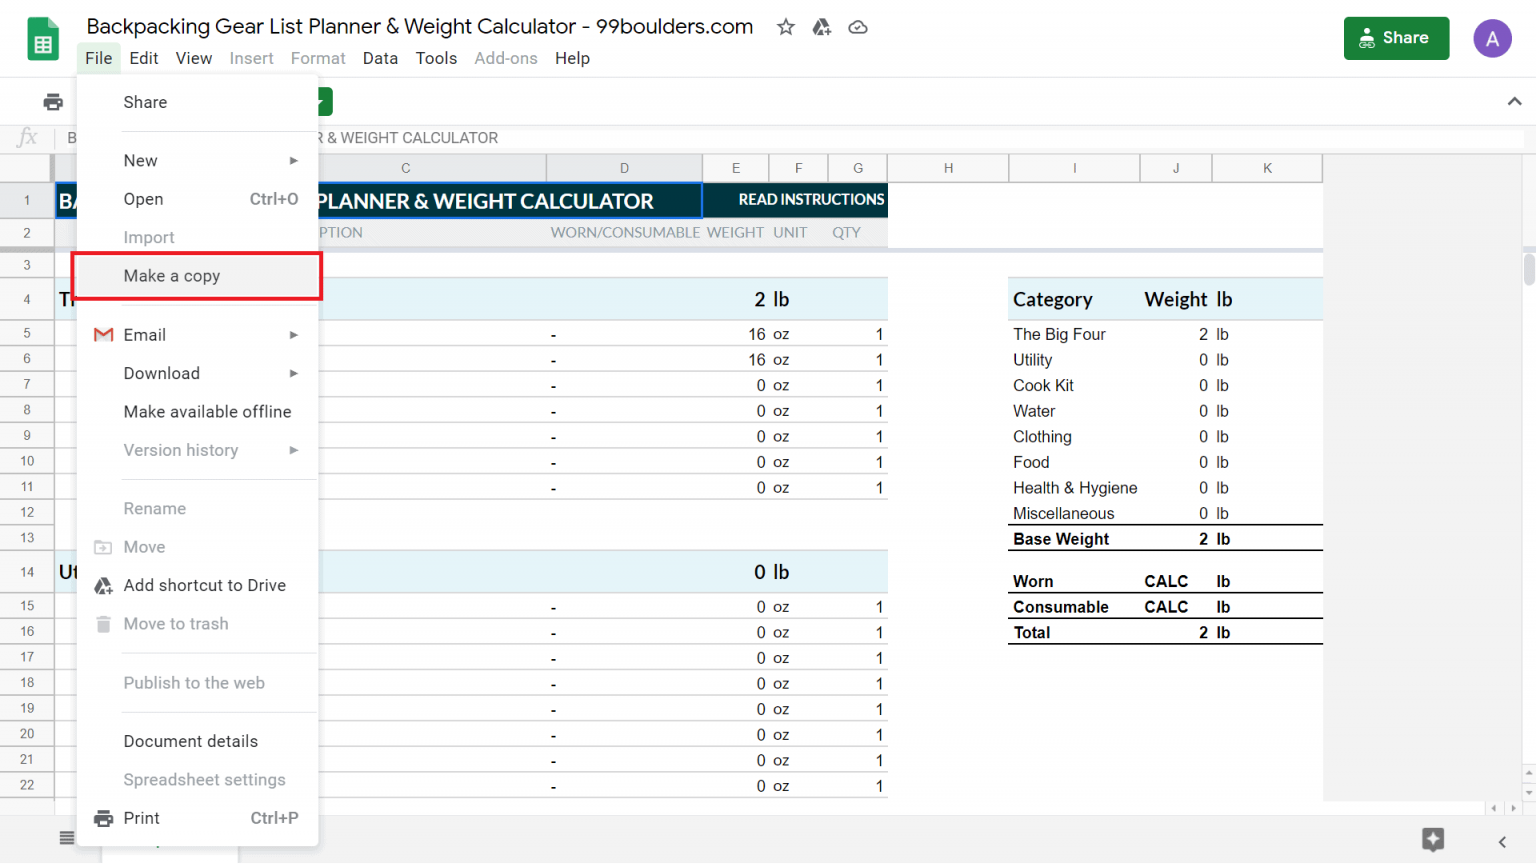Check the cloud save status icon
Viewport: 1536px width, 867px height.
pyautogui.click(x=858, y=27)
